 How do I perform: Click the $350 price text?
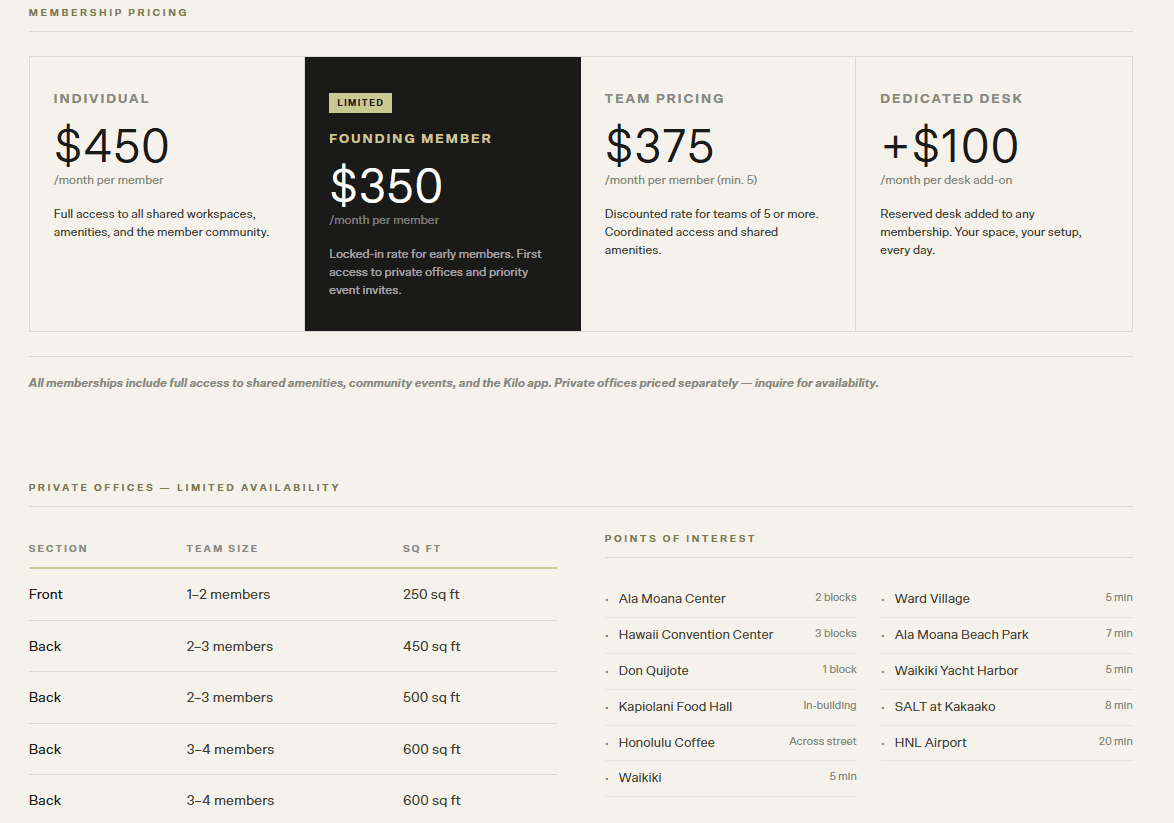pyautogui.click(x=386, y=185)
